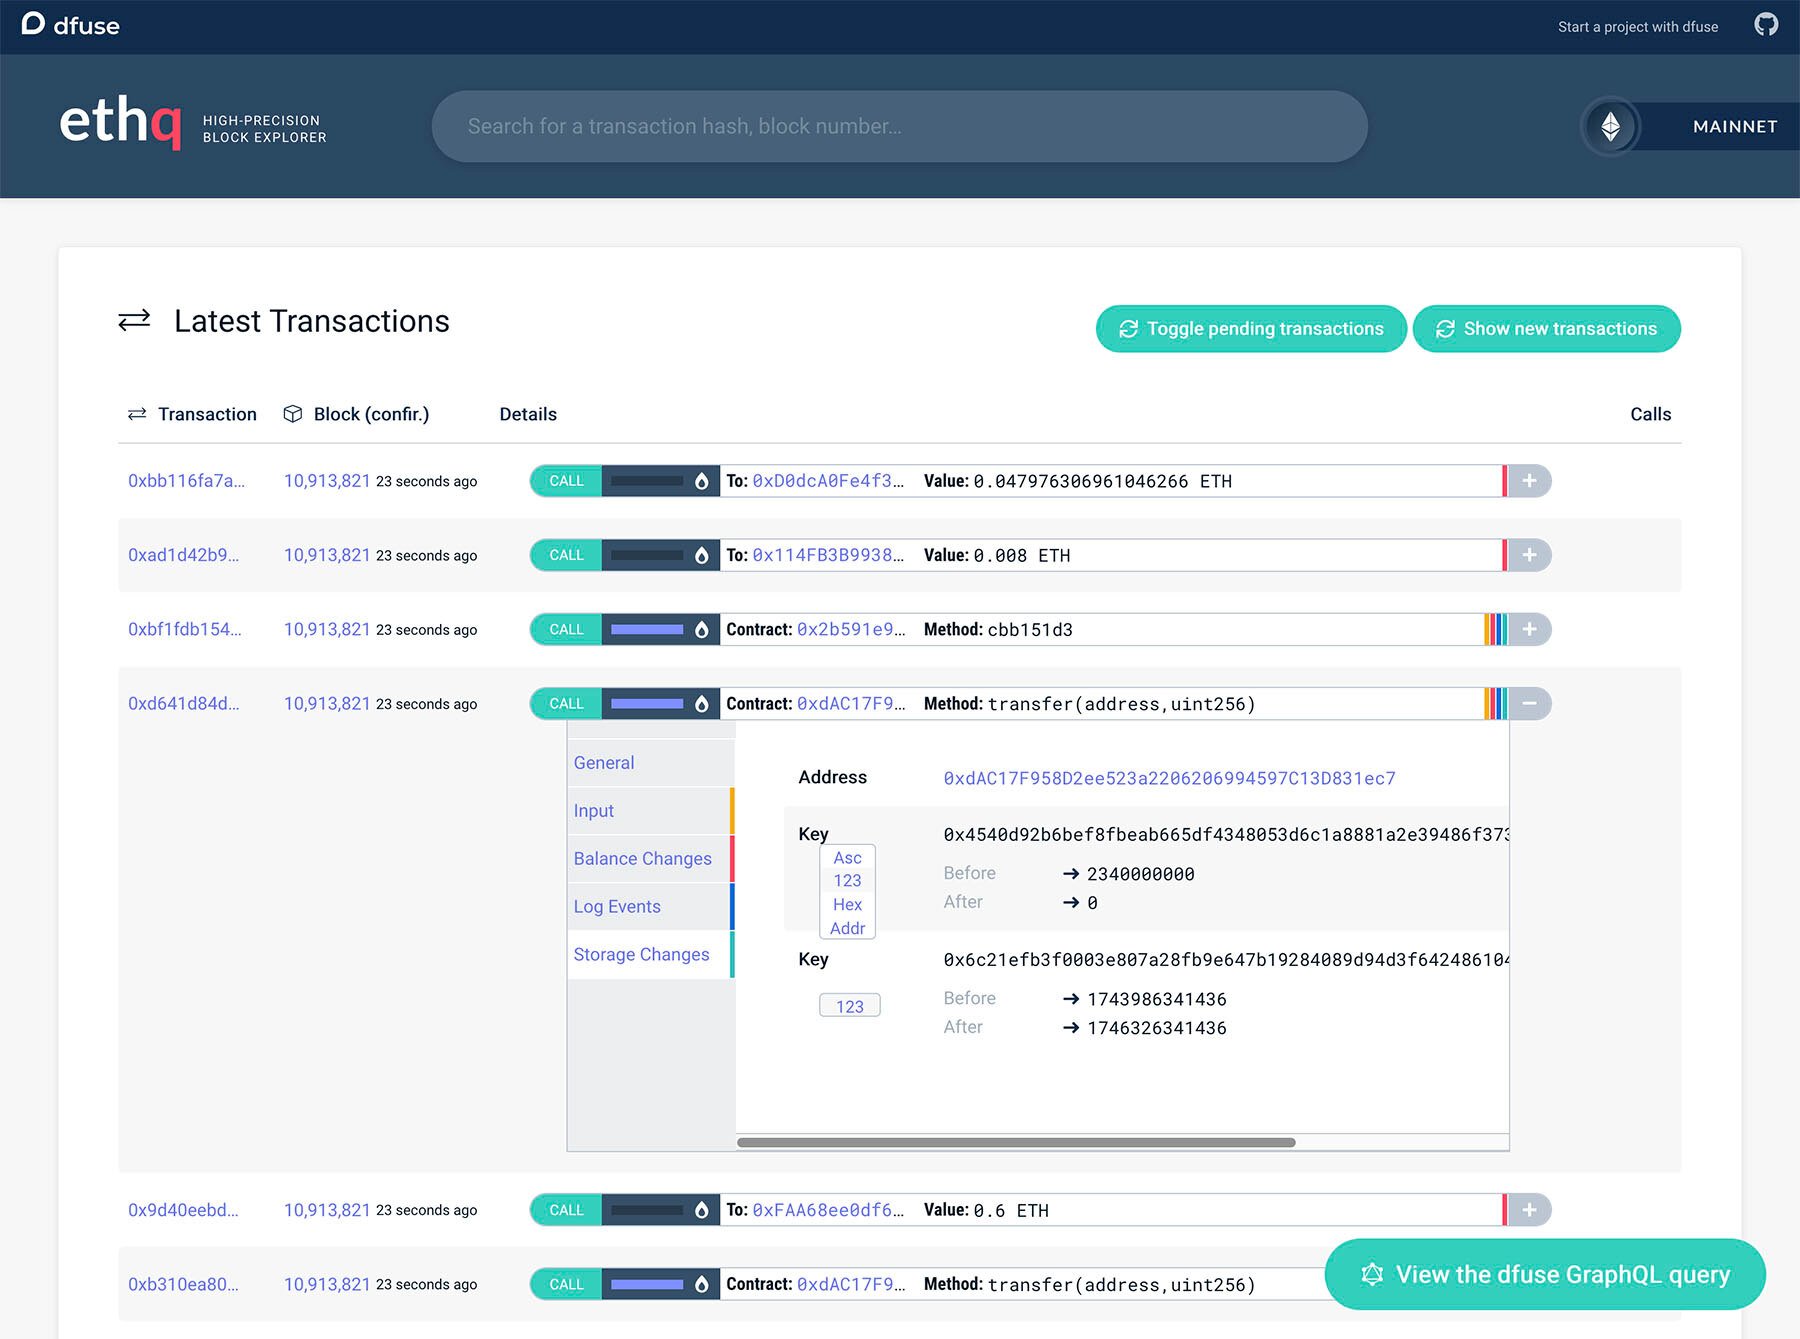Click the Latest Transactions arrows icon
1800x1339 pixels.
tap(134, 320)
